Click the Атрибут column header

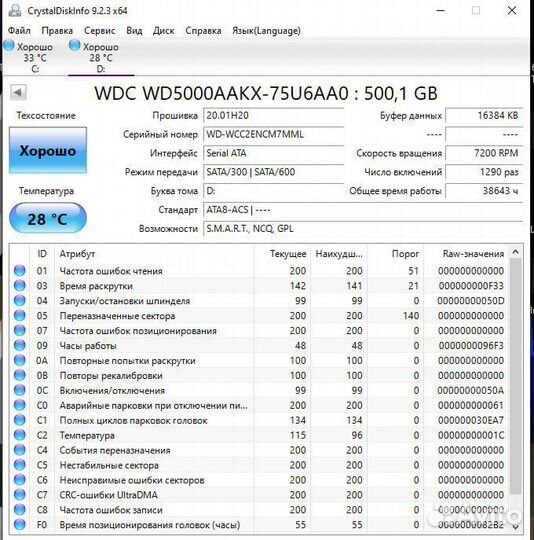pos(154,254)
